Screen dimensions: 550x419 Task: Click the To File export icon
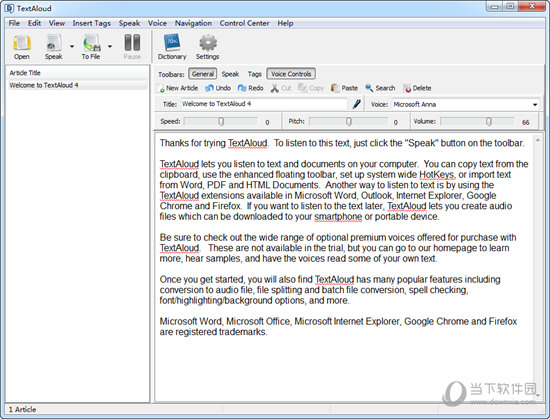tap(91, 43)
